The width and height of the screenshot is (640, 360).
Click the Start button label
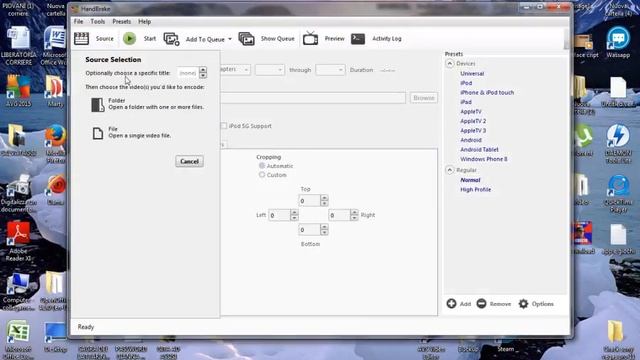click(x=150, y=38)
